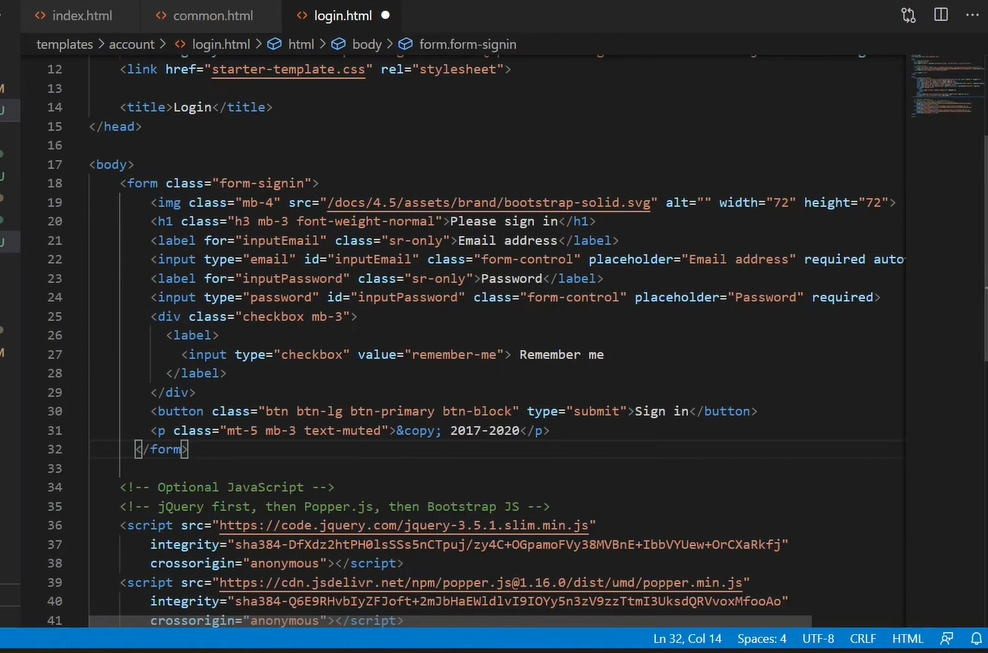Click the common.html tab file icon
Image resolution: width=988 pixels, height=653 pixels.
click(161, 16)
